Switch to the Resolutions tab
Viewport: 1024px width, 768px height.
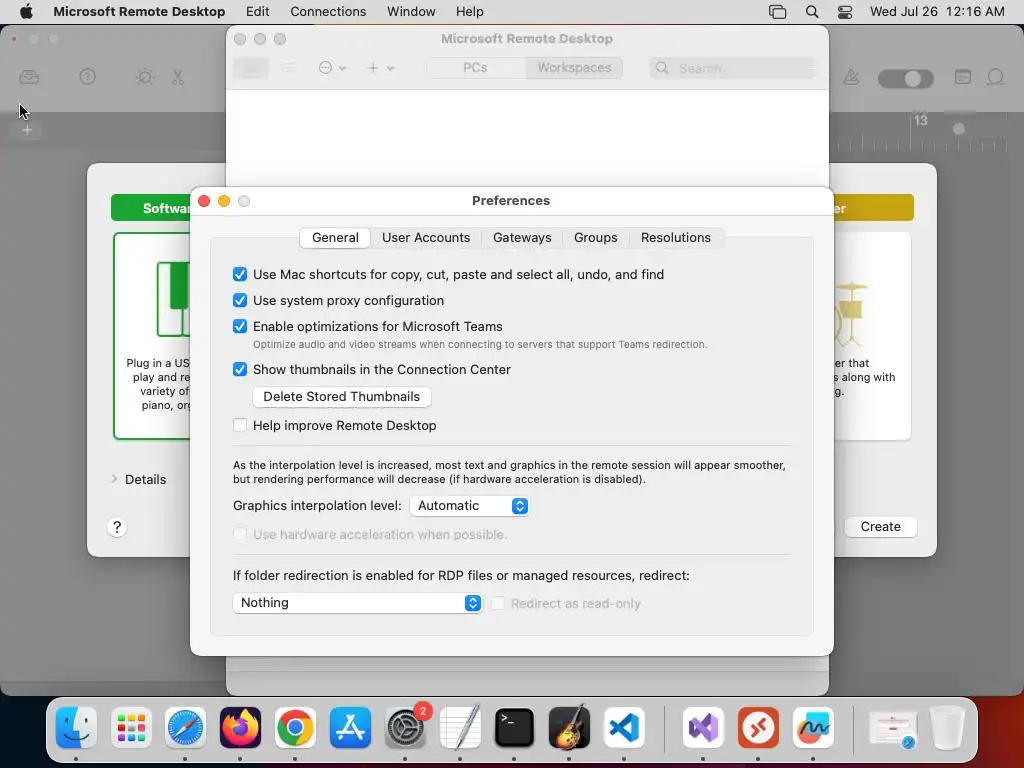(x=675, y=238)
